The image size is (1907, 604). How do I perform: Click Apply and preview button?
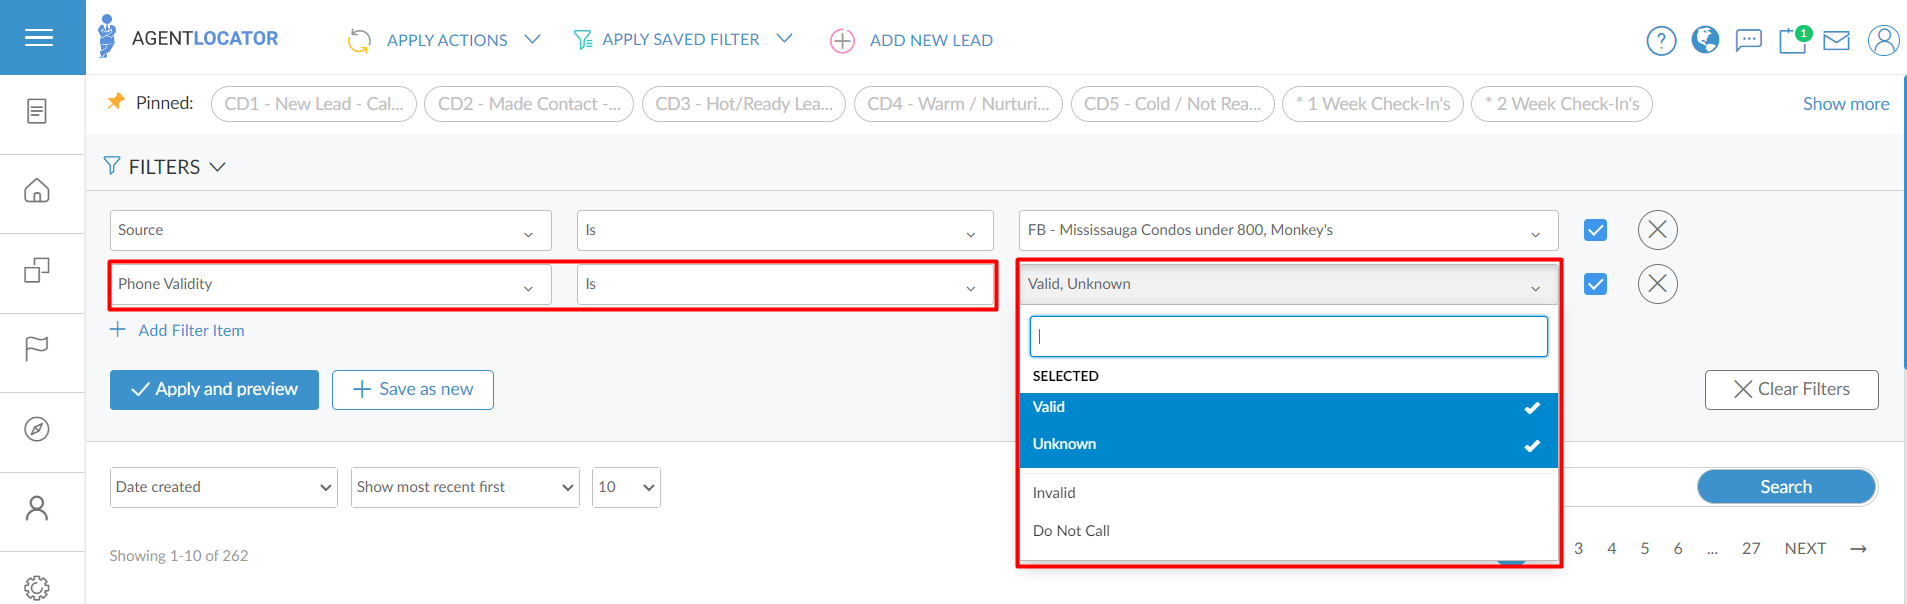[x=214, y=389]
